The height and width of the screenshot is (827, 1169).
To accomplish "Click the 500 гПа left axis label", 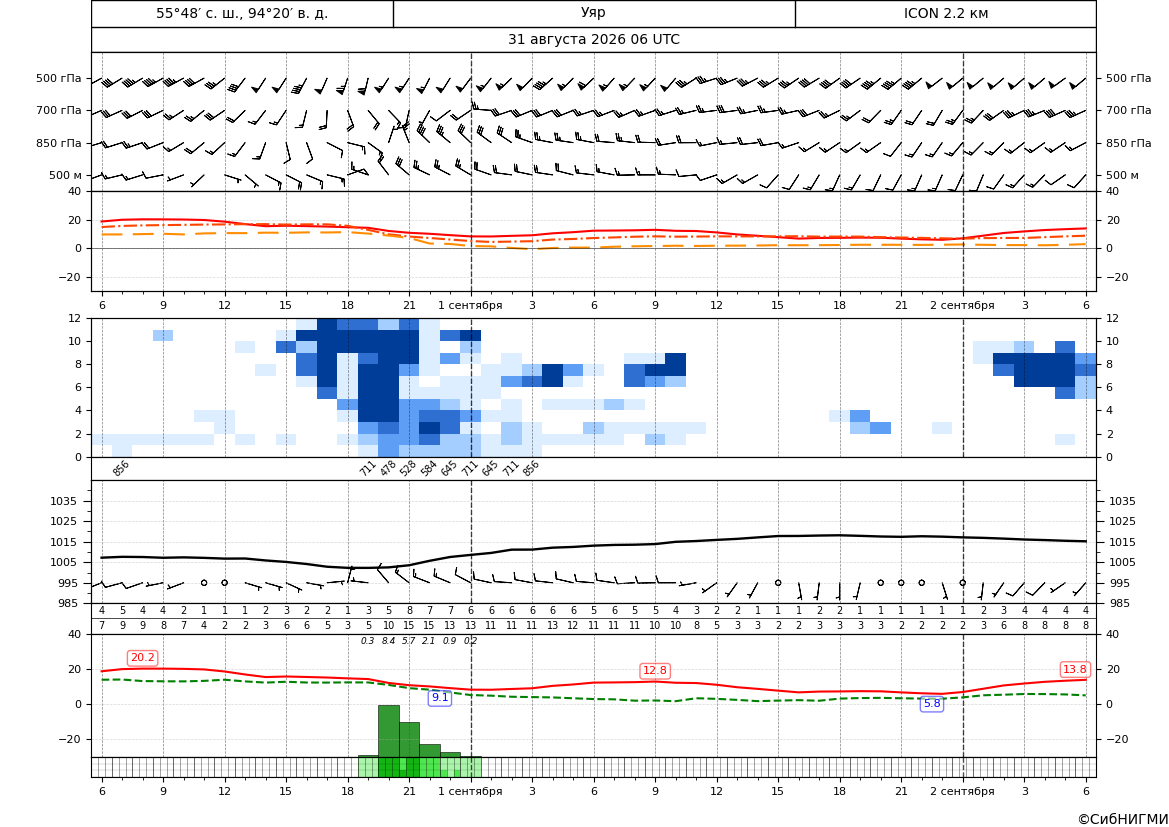I will (x=59, y=78).
